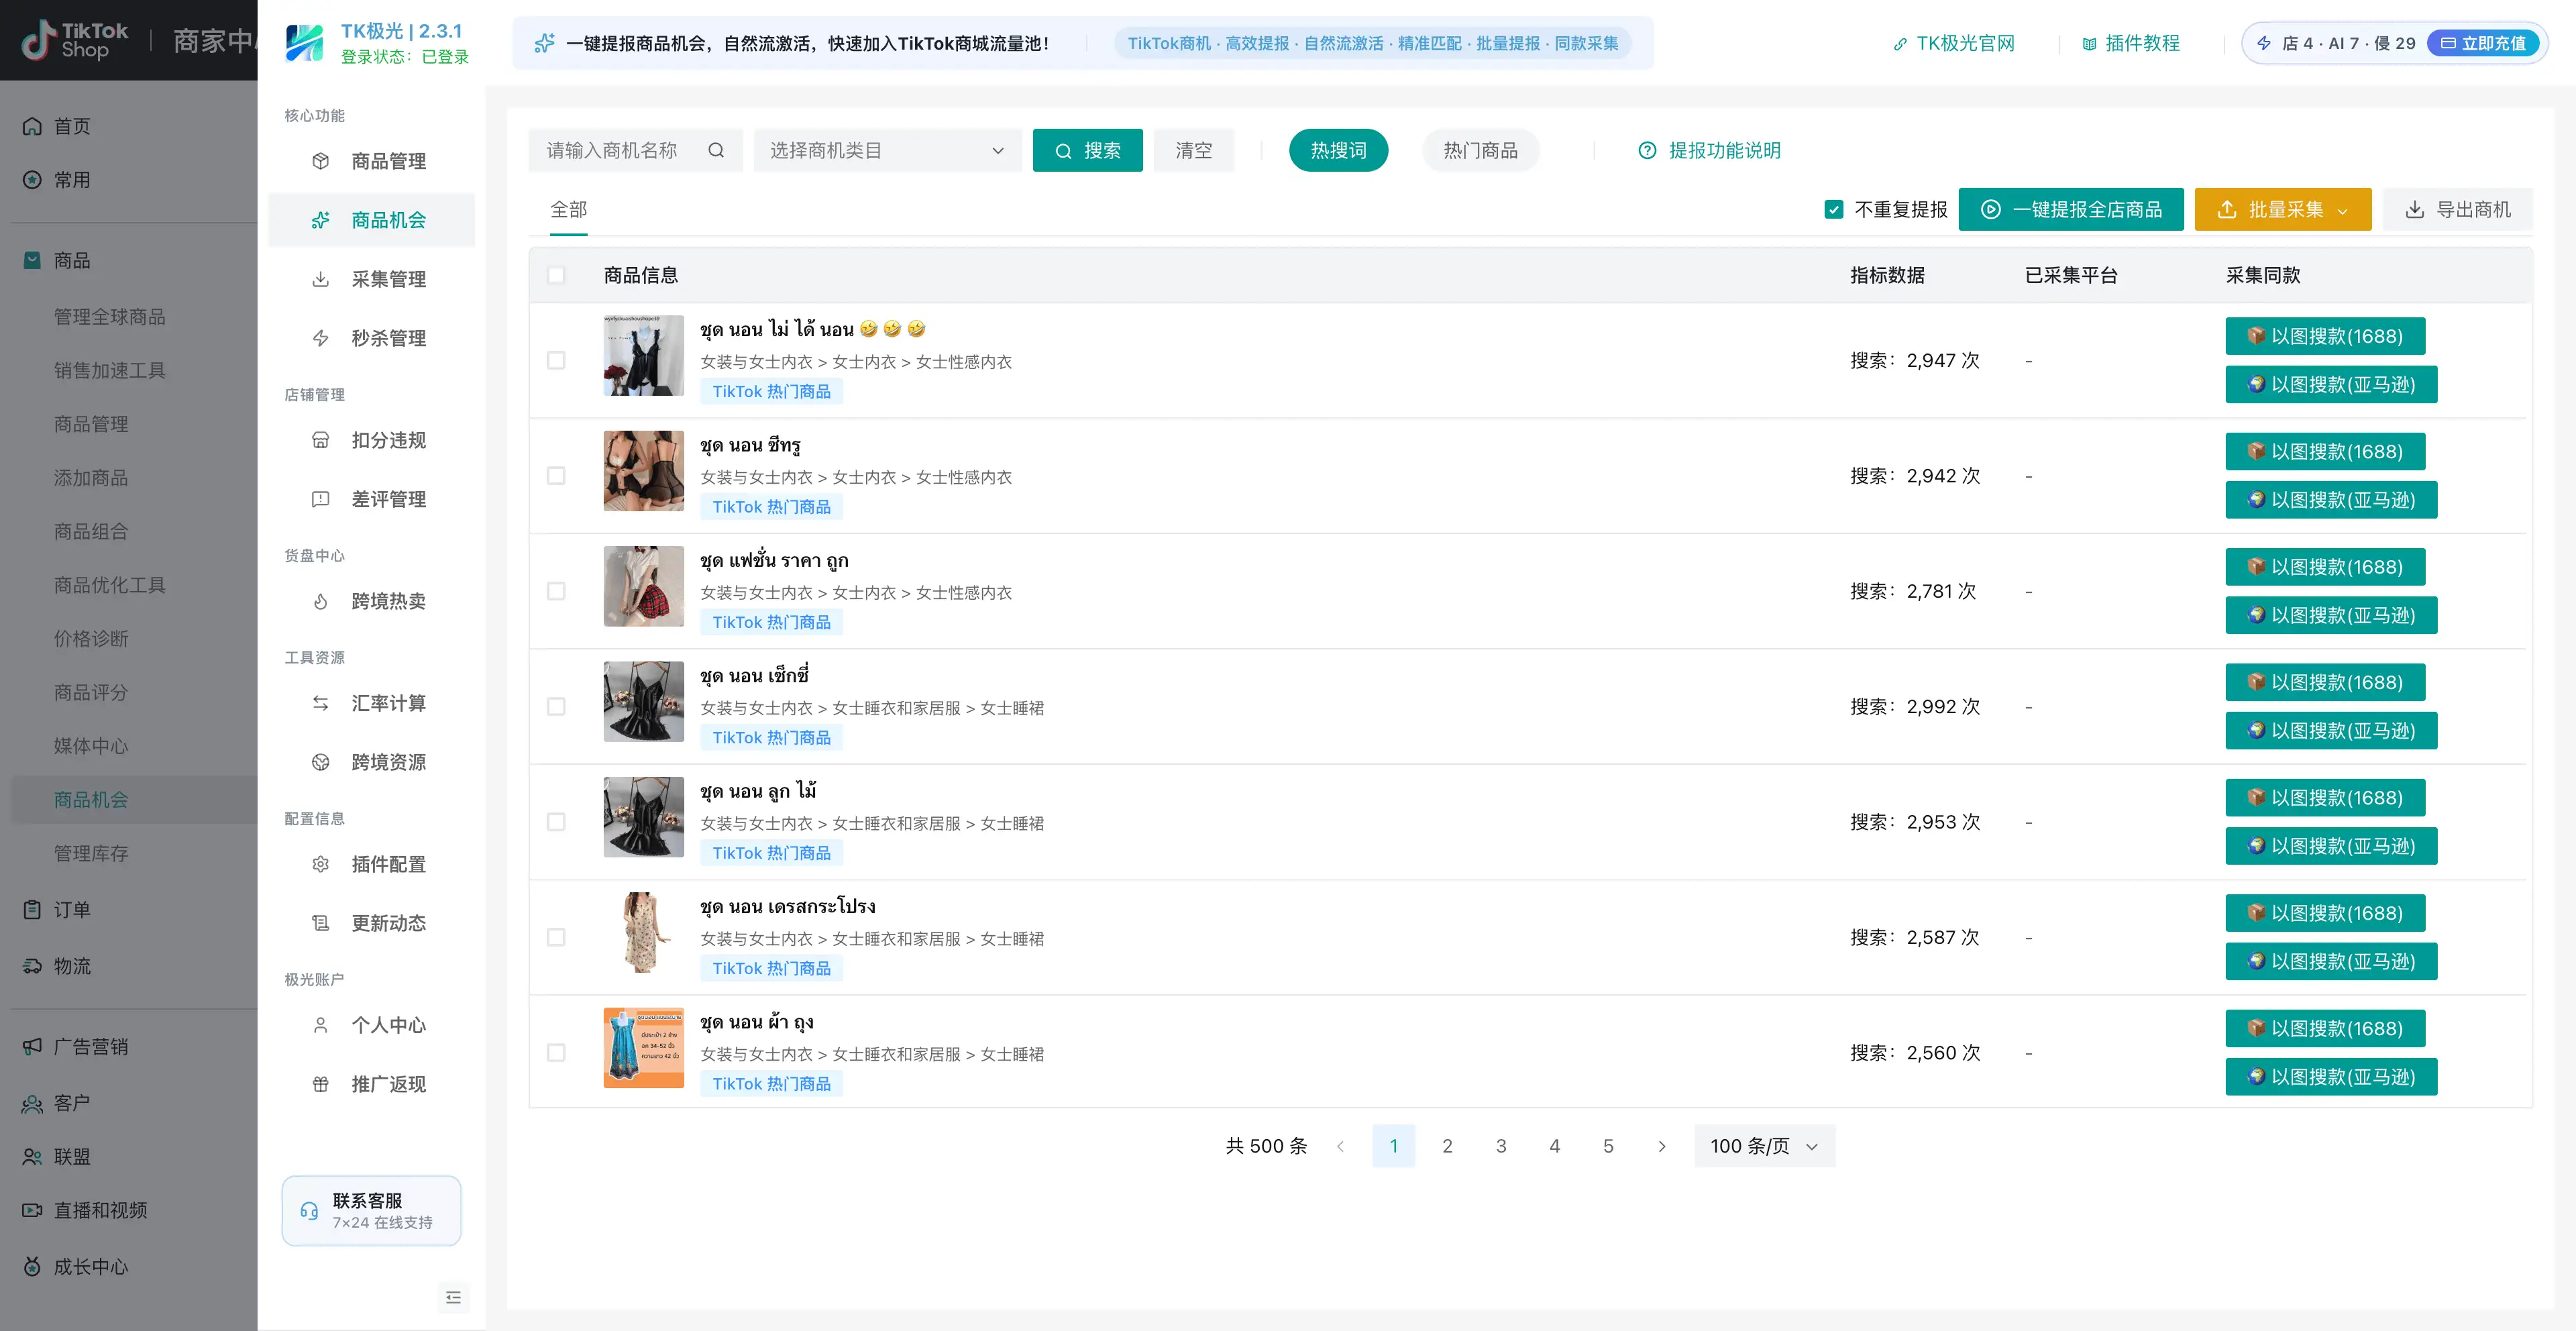Click the 常用 star icon
Screen dimensions: 2576x1331
pyautogui.click(x=32, y=180)
